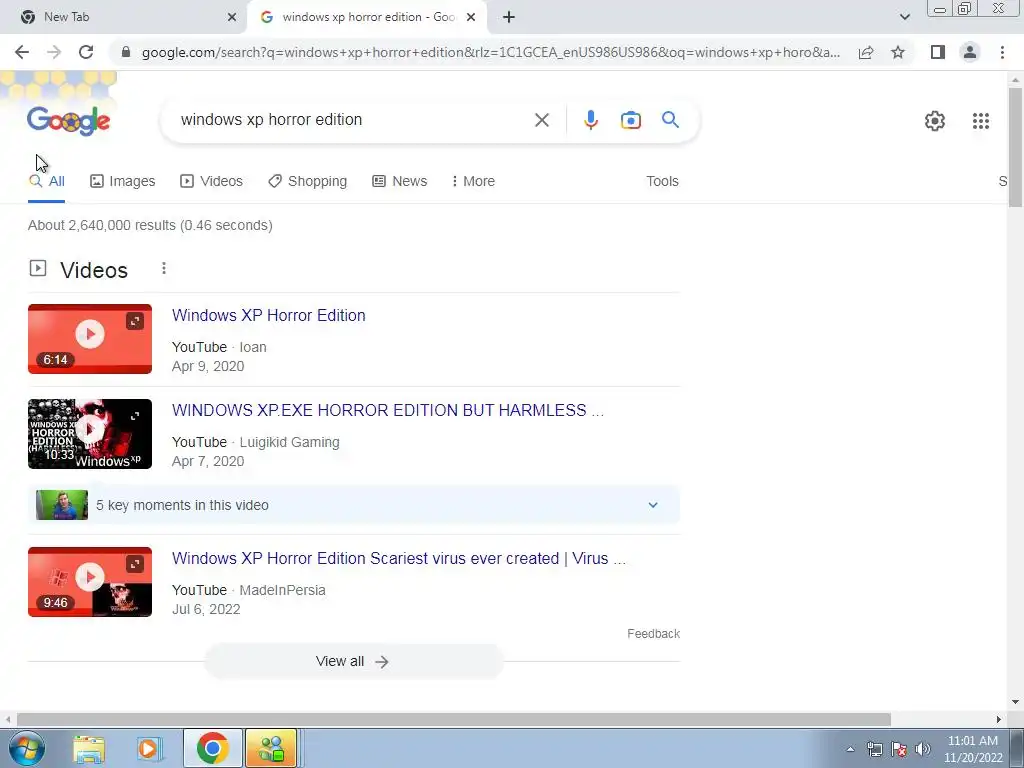Open the Chrome profile avatar
Viewport: 1024px width, 768px height.
pyautogui.click(x=970, y=52)
